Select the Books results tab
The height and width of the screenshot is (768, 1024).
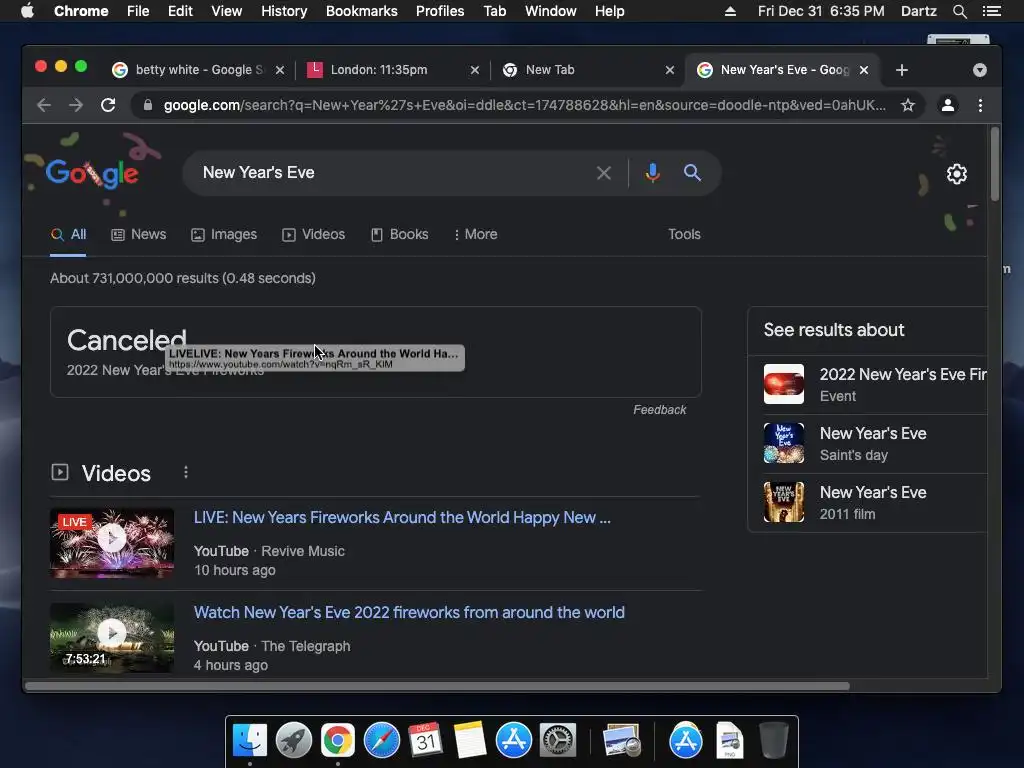pos(399,234)
